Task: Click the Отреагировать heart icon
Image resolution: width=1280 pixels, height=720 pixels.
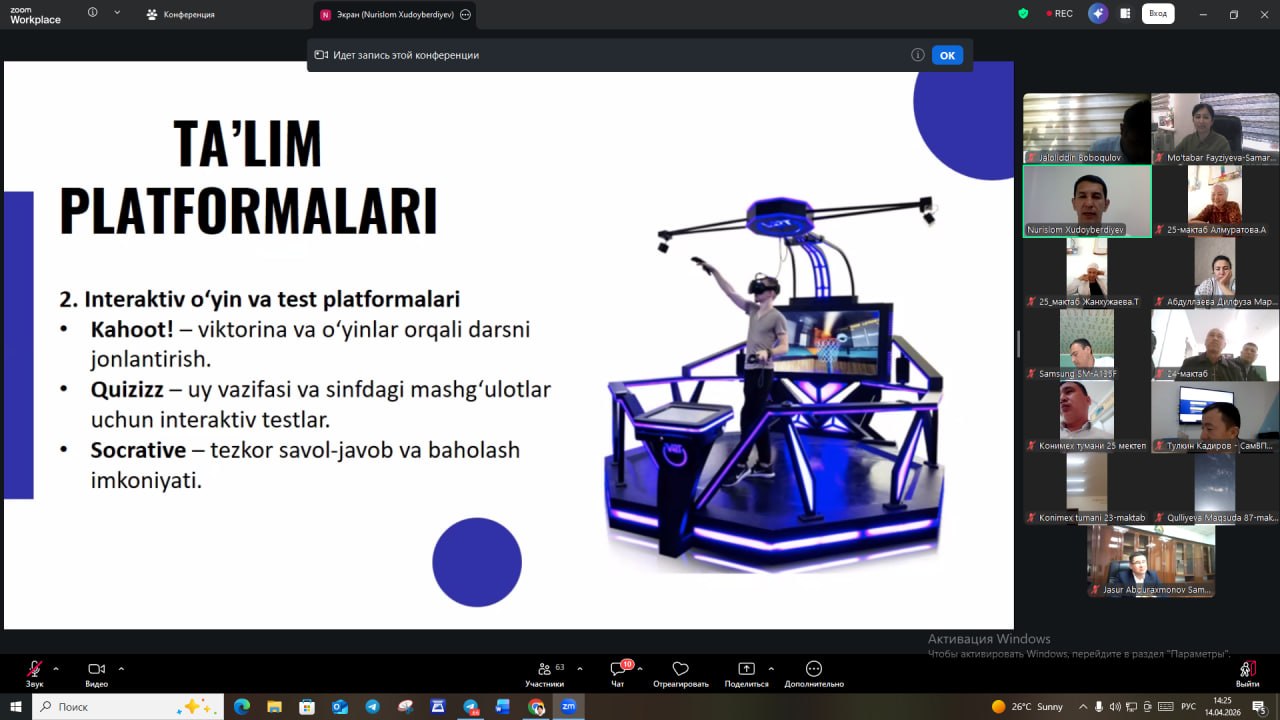Action: tap(680, 670)
